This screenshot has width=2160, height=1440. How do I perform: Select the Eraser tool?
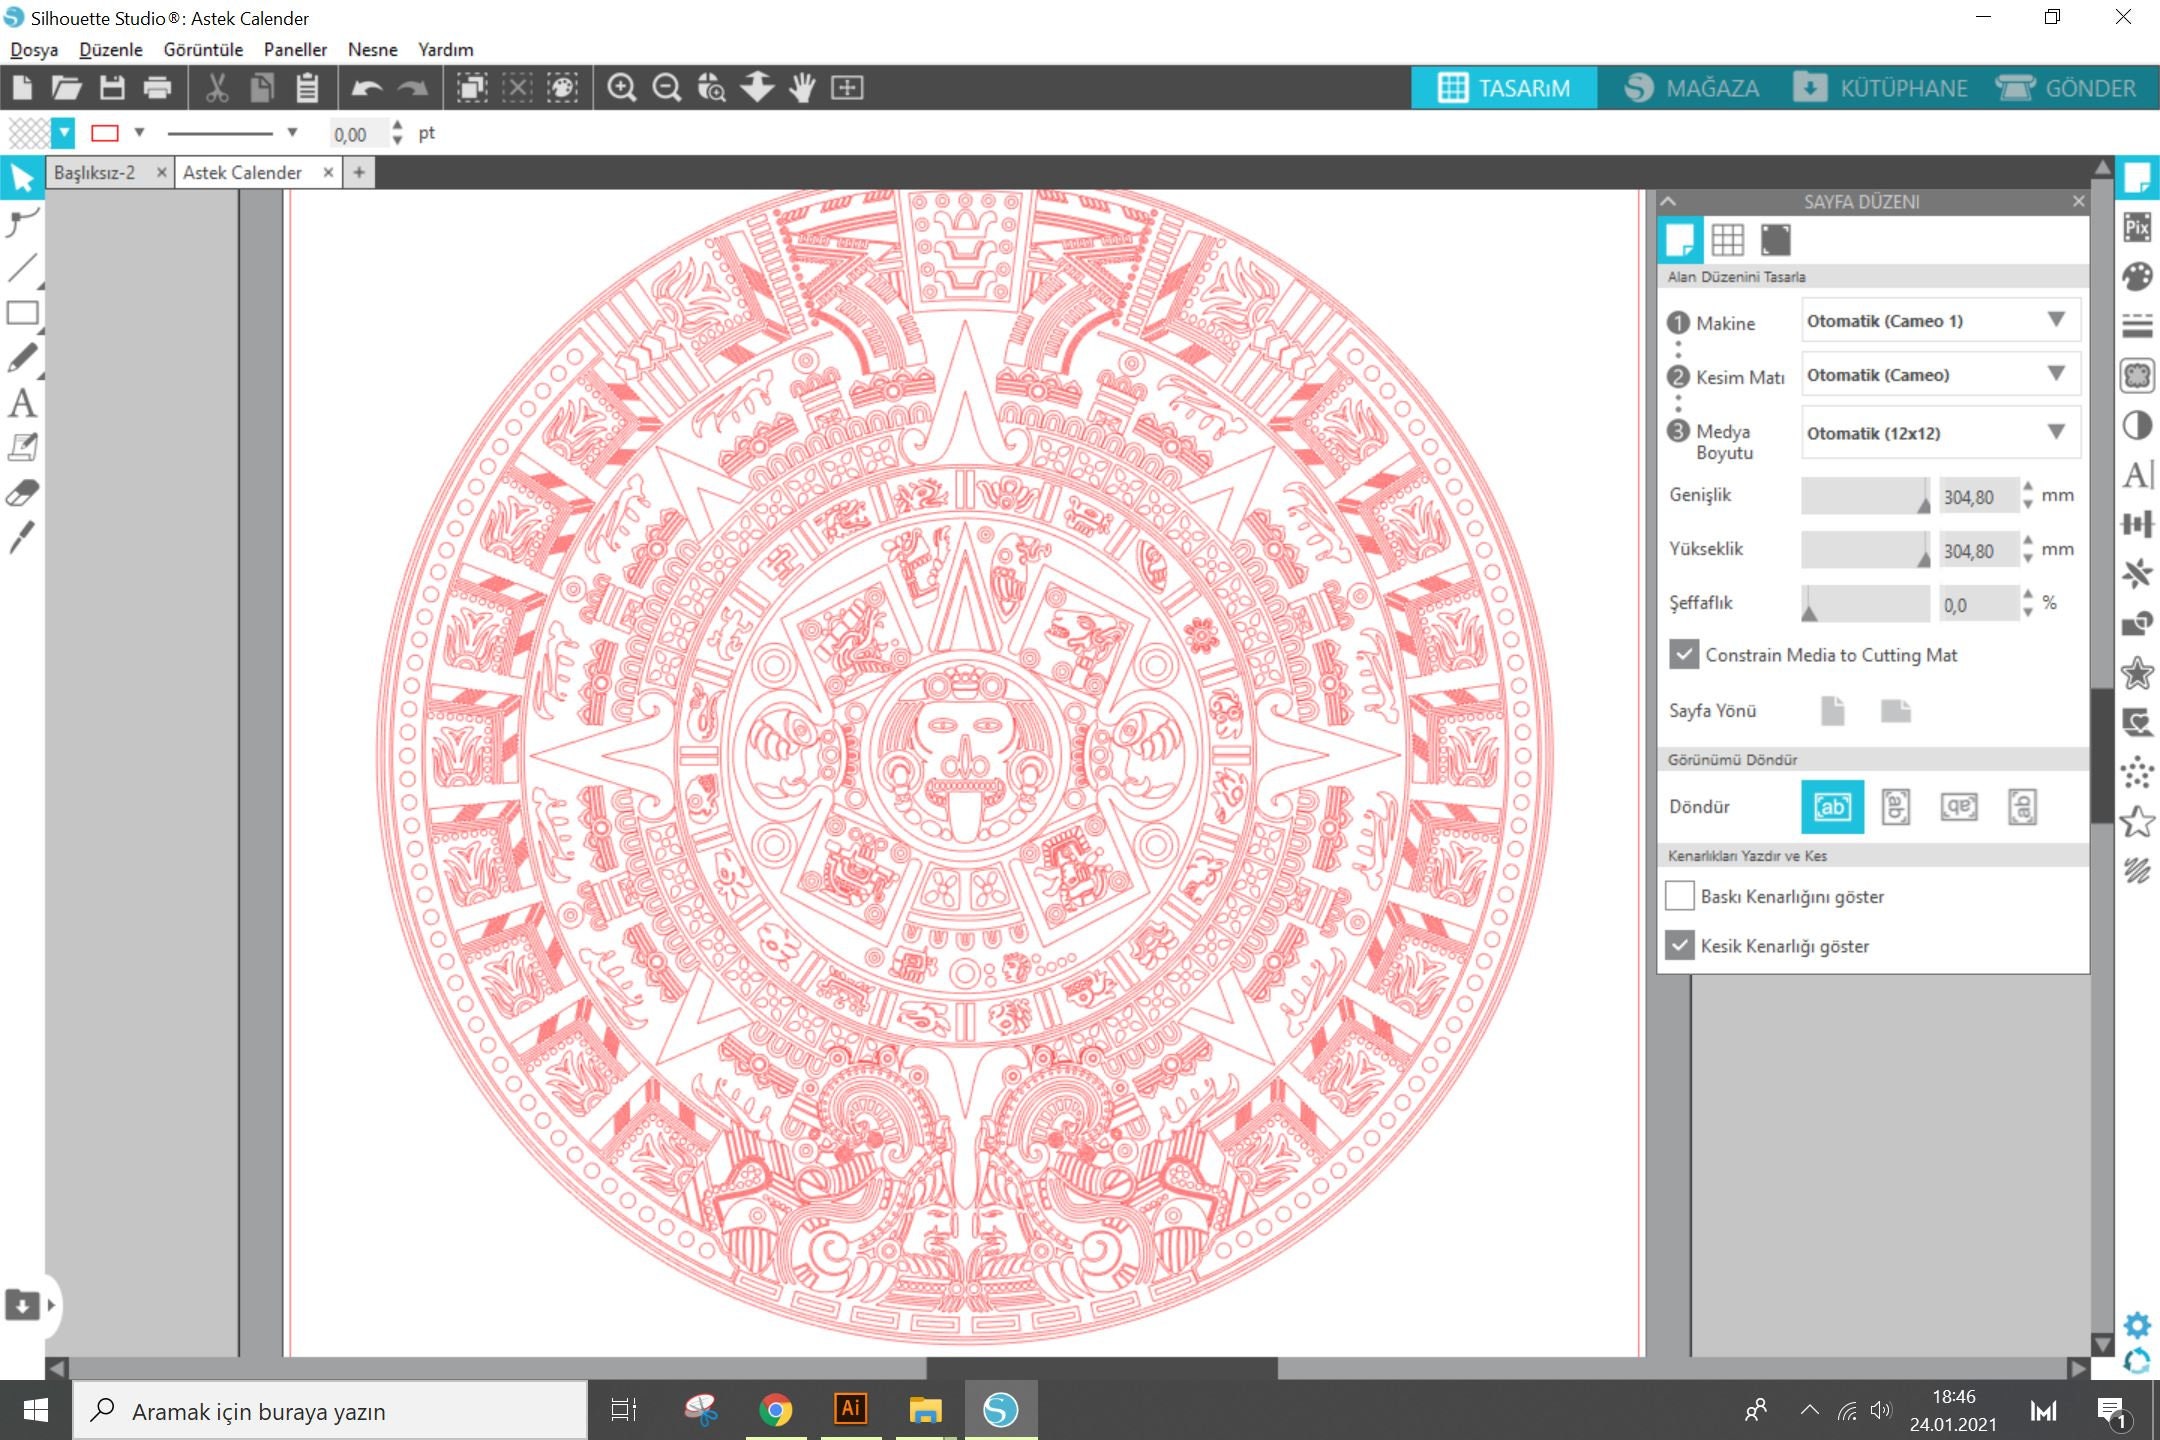point(23,491)
